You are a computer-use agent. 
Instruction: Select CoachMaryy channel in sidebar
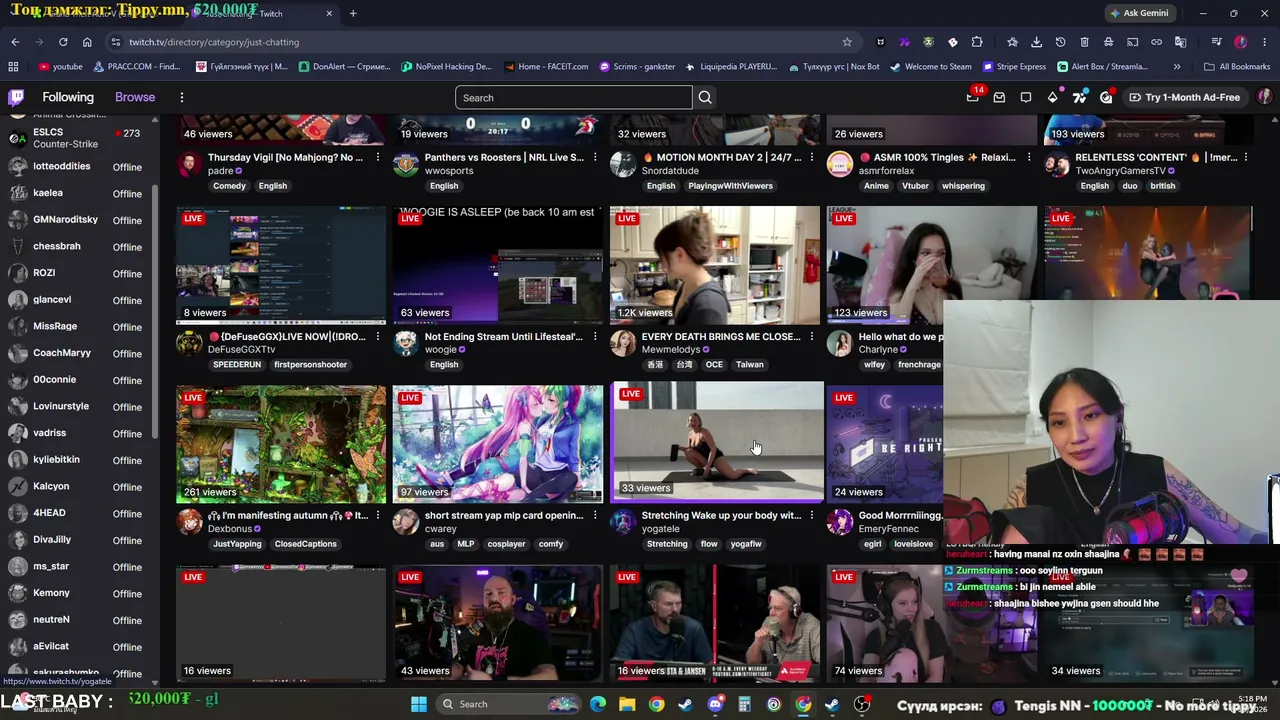(x=80, y=353)
